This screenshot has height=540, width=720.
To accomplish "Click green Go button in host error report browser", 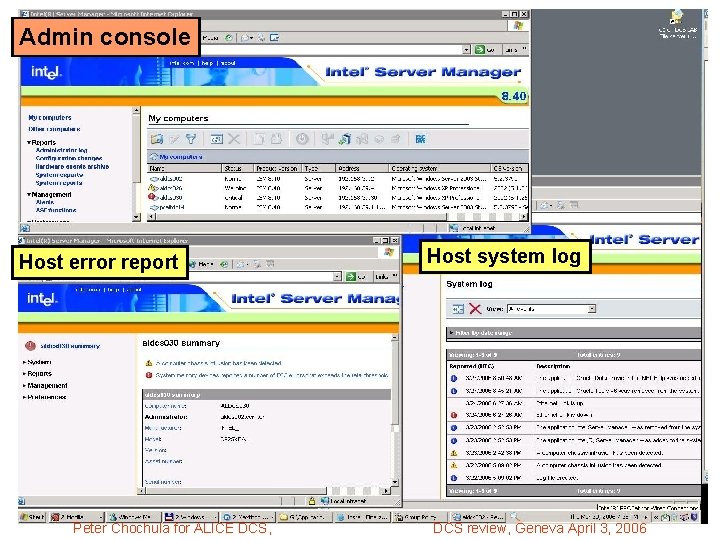I will coord(356,276).
